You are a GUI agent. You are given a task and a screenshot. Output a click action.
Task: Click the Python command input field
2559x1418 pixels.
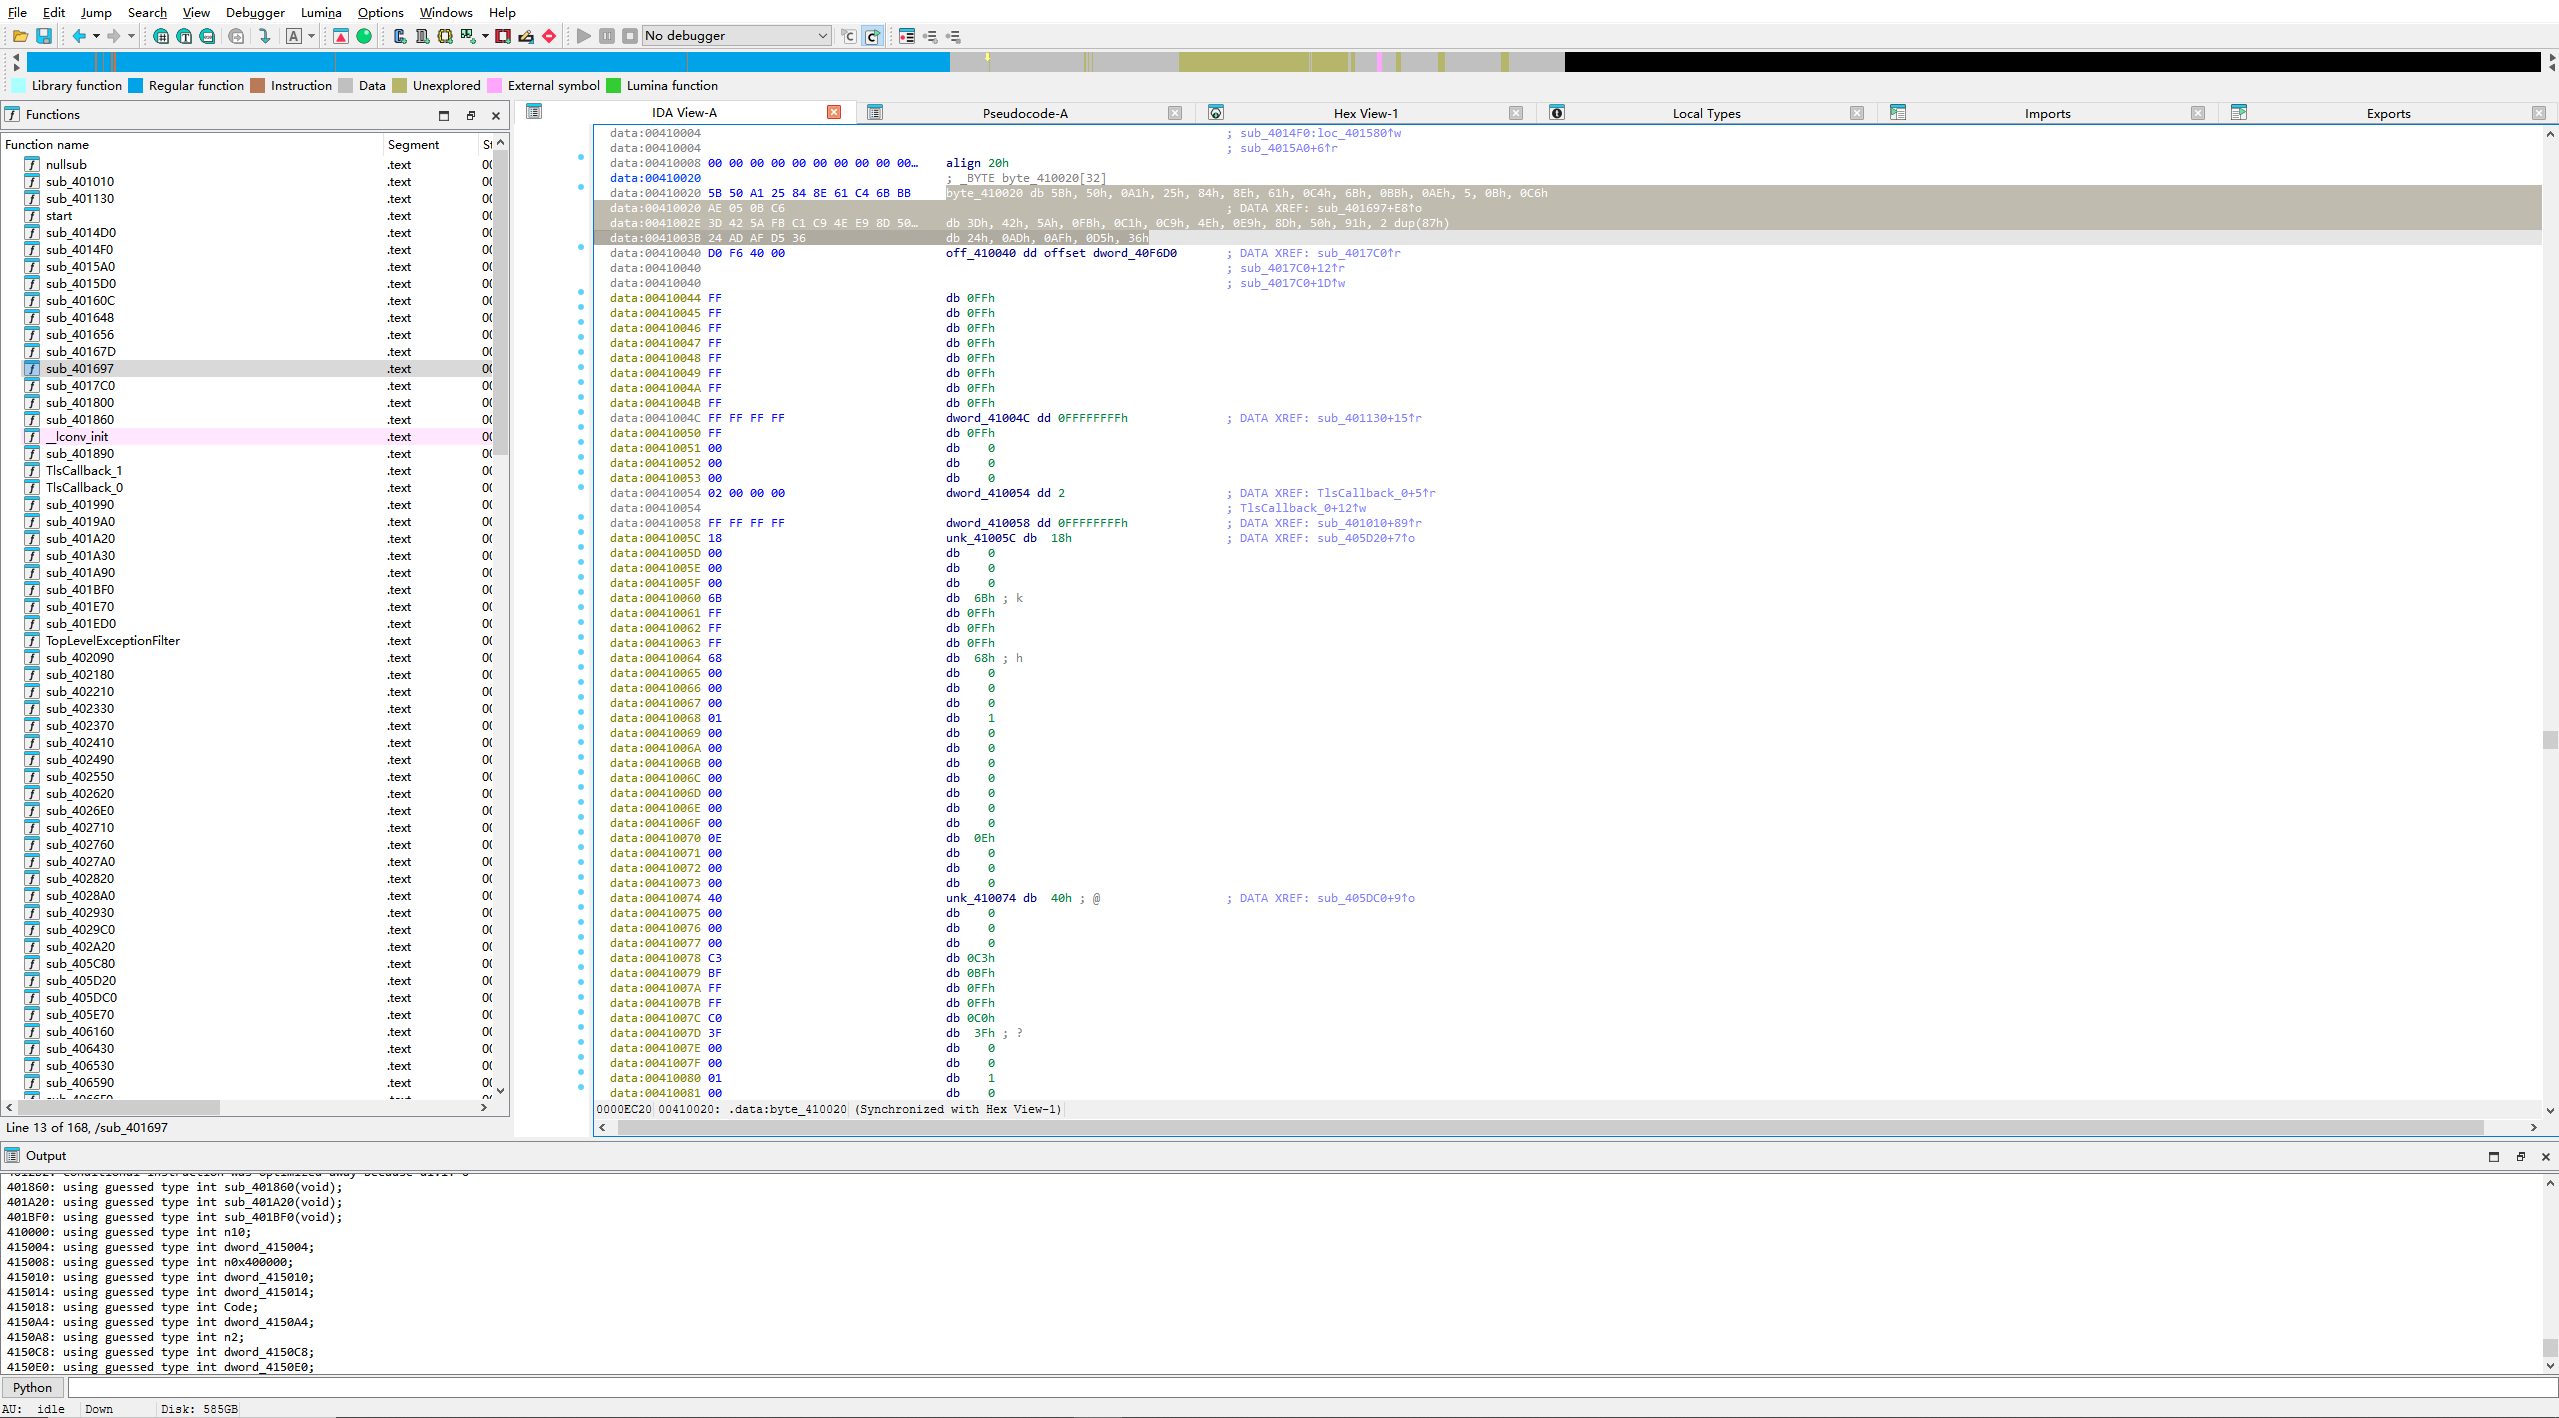1300,1387
